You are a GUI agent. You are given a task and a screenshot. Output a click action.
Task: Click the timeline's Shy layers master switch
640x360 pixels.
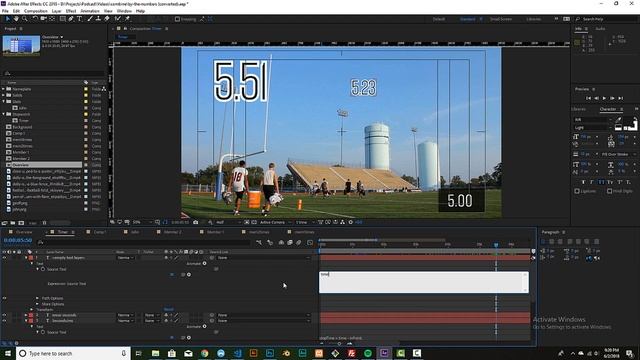pyautogui.click(x=281, y=242)
